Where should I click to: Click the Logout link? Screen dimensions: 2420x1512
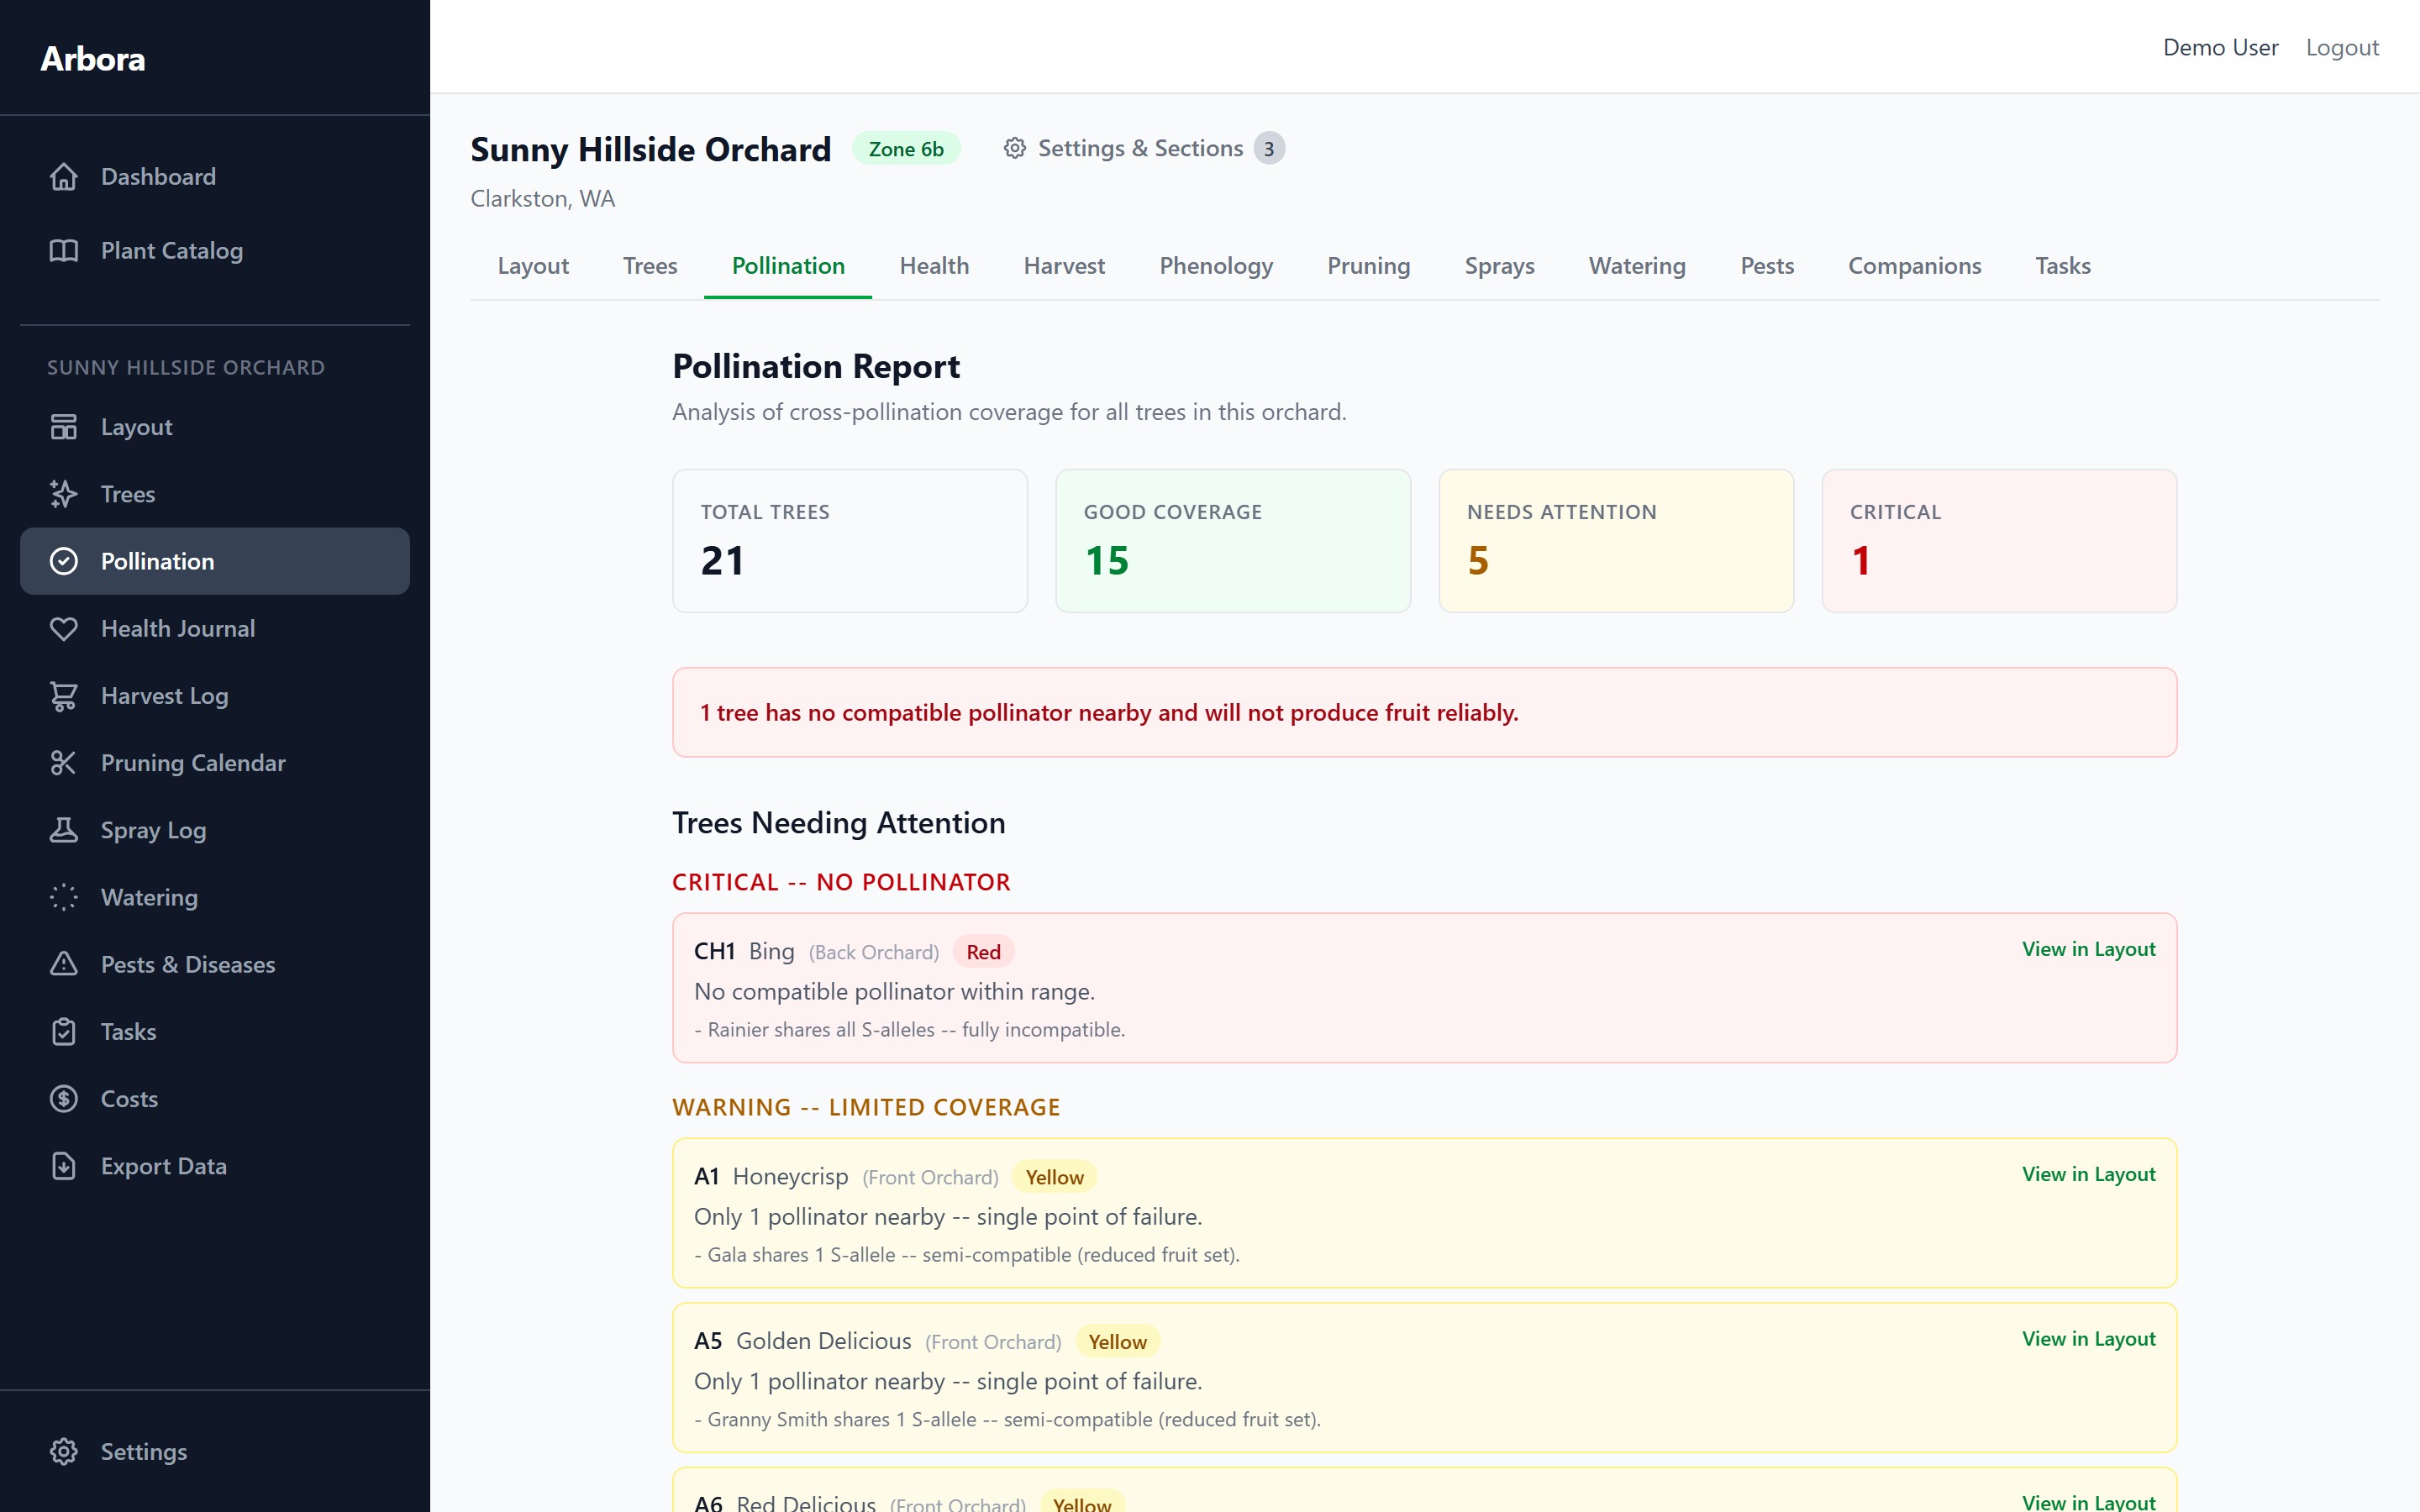point(2342,48)
